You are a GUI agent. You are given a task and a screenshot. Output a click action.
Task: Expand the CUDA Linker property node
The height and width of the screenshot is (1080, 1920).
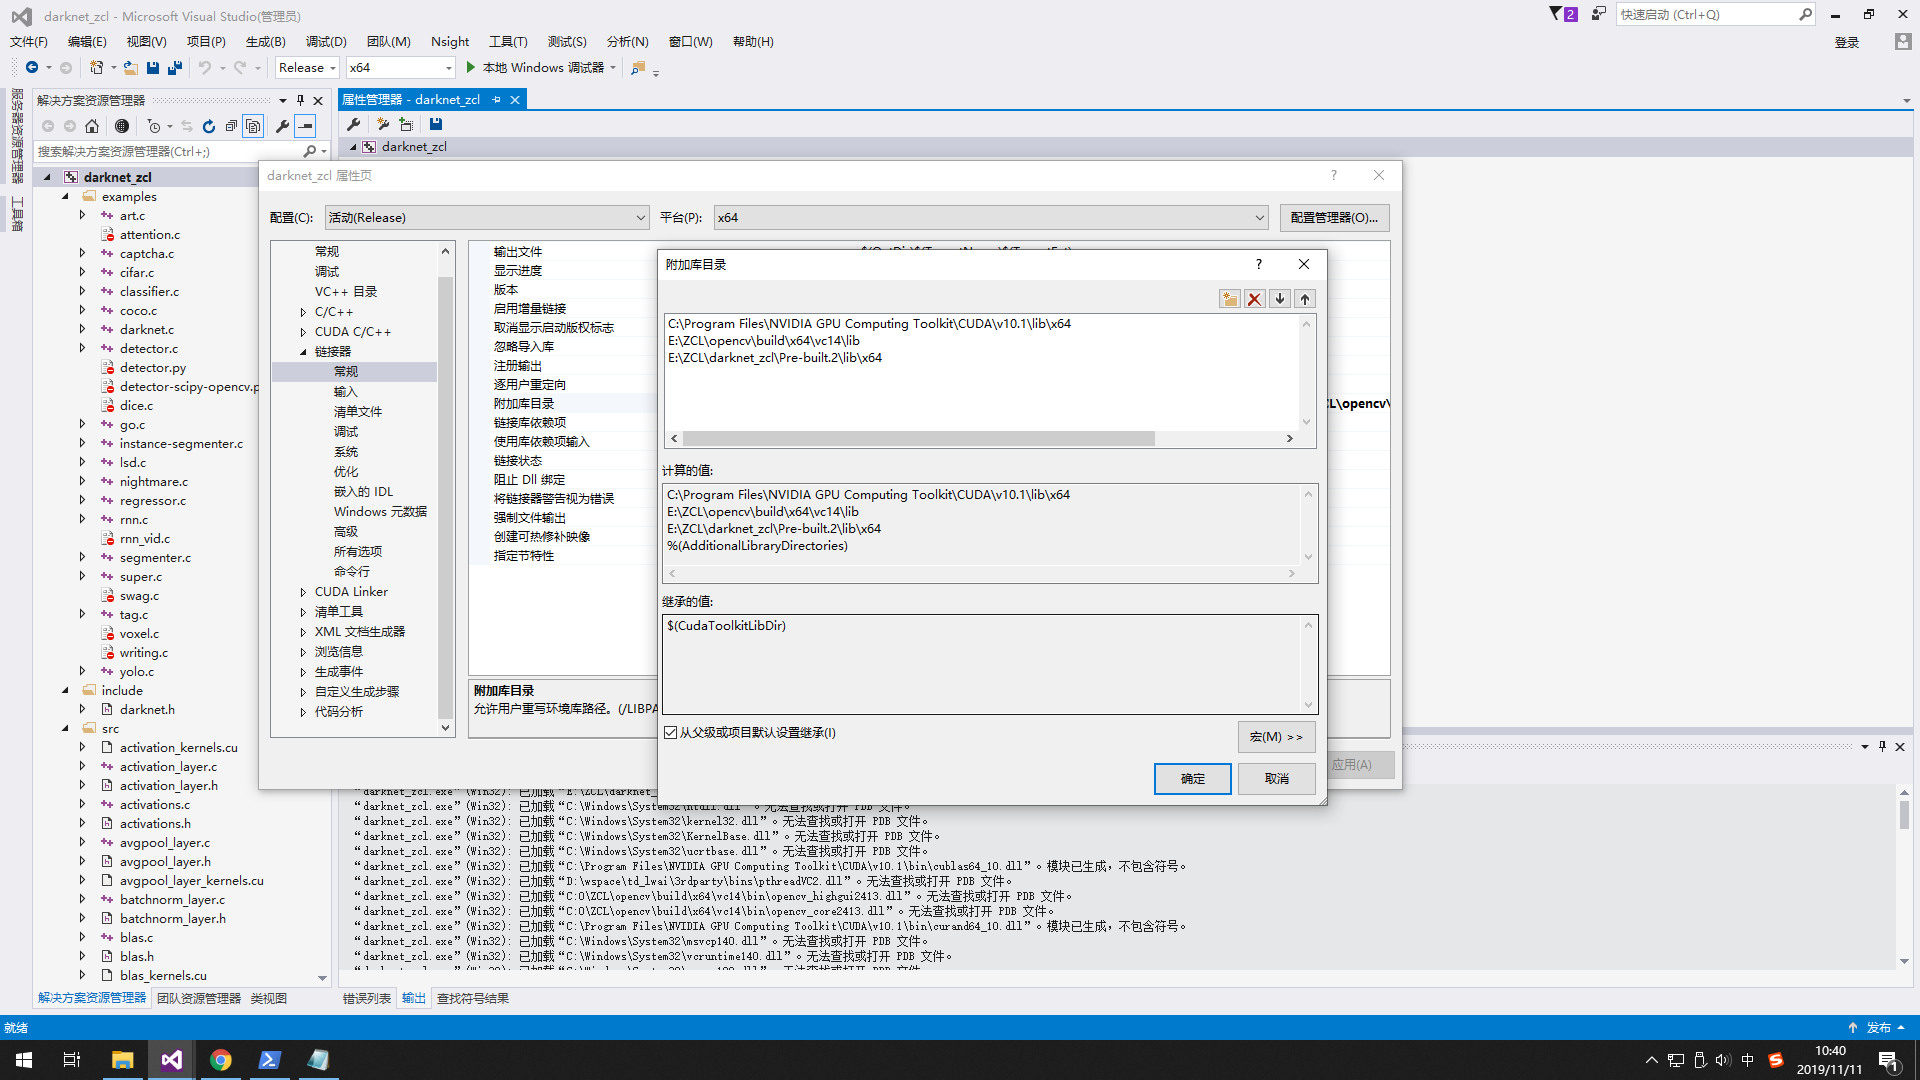coord(303,592)
